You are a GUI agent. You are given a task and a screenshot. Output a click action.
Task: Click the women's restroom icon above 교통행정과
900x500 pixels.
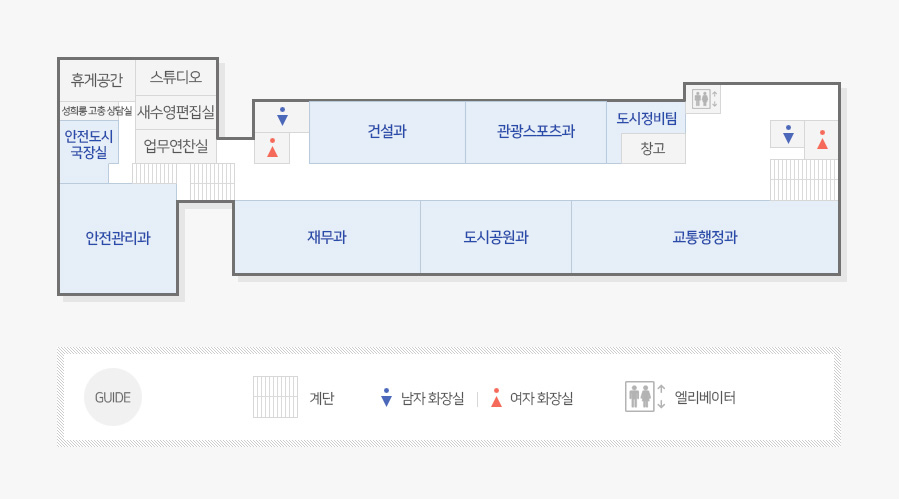click(x=822, y=139)
